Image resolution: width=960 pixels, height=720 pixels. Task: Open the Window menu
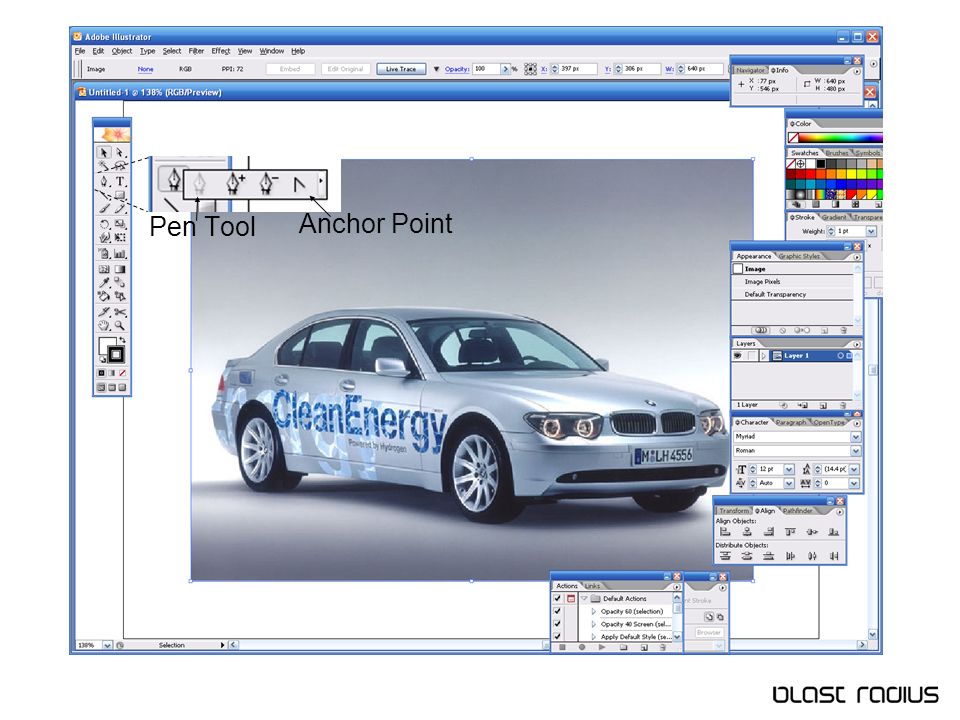coord(271,51)
